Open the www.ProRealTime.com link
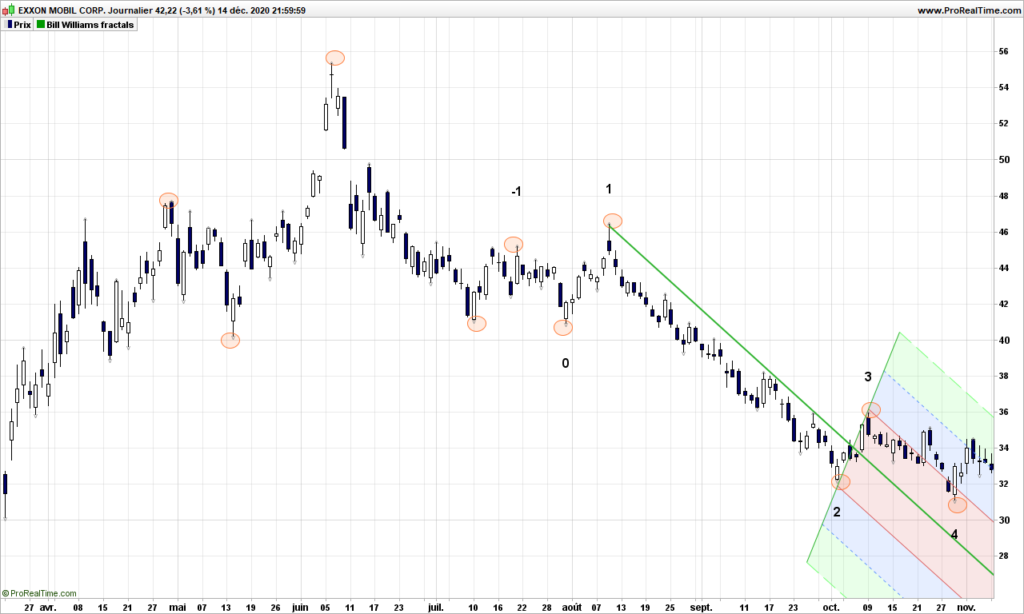1024x614 pixels. pos(969,10)
